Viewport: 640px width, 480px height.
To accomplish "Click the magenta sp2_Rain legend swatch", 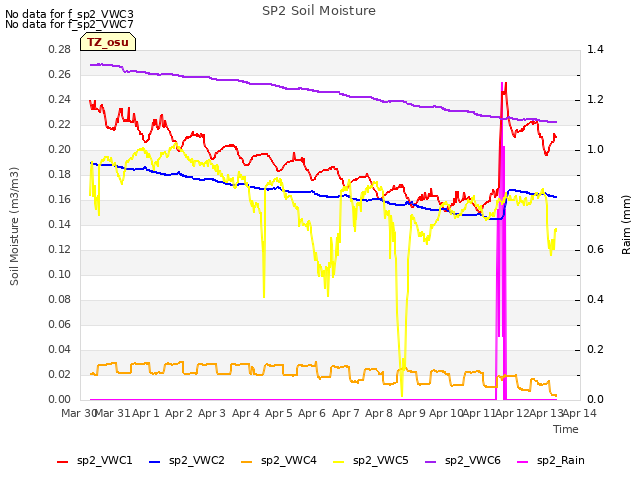I will (x=522, y=462).
